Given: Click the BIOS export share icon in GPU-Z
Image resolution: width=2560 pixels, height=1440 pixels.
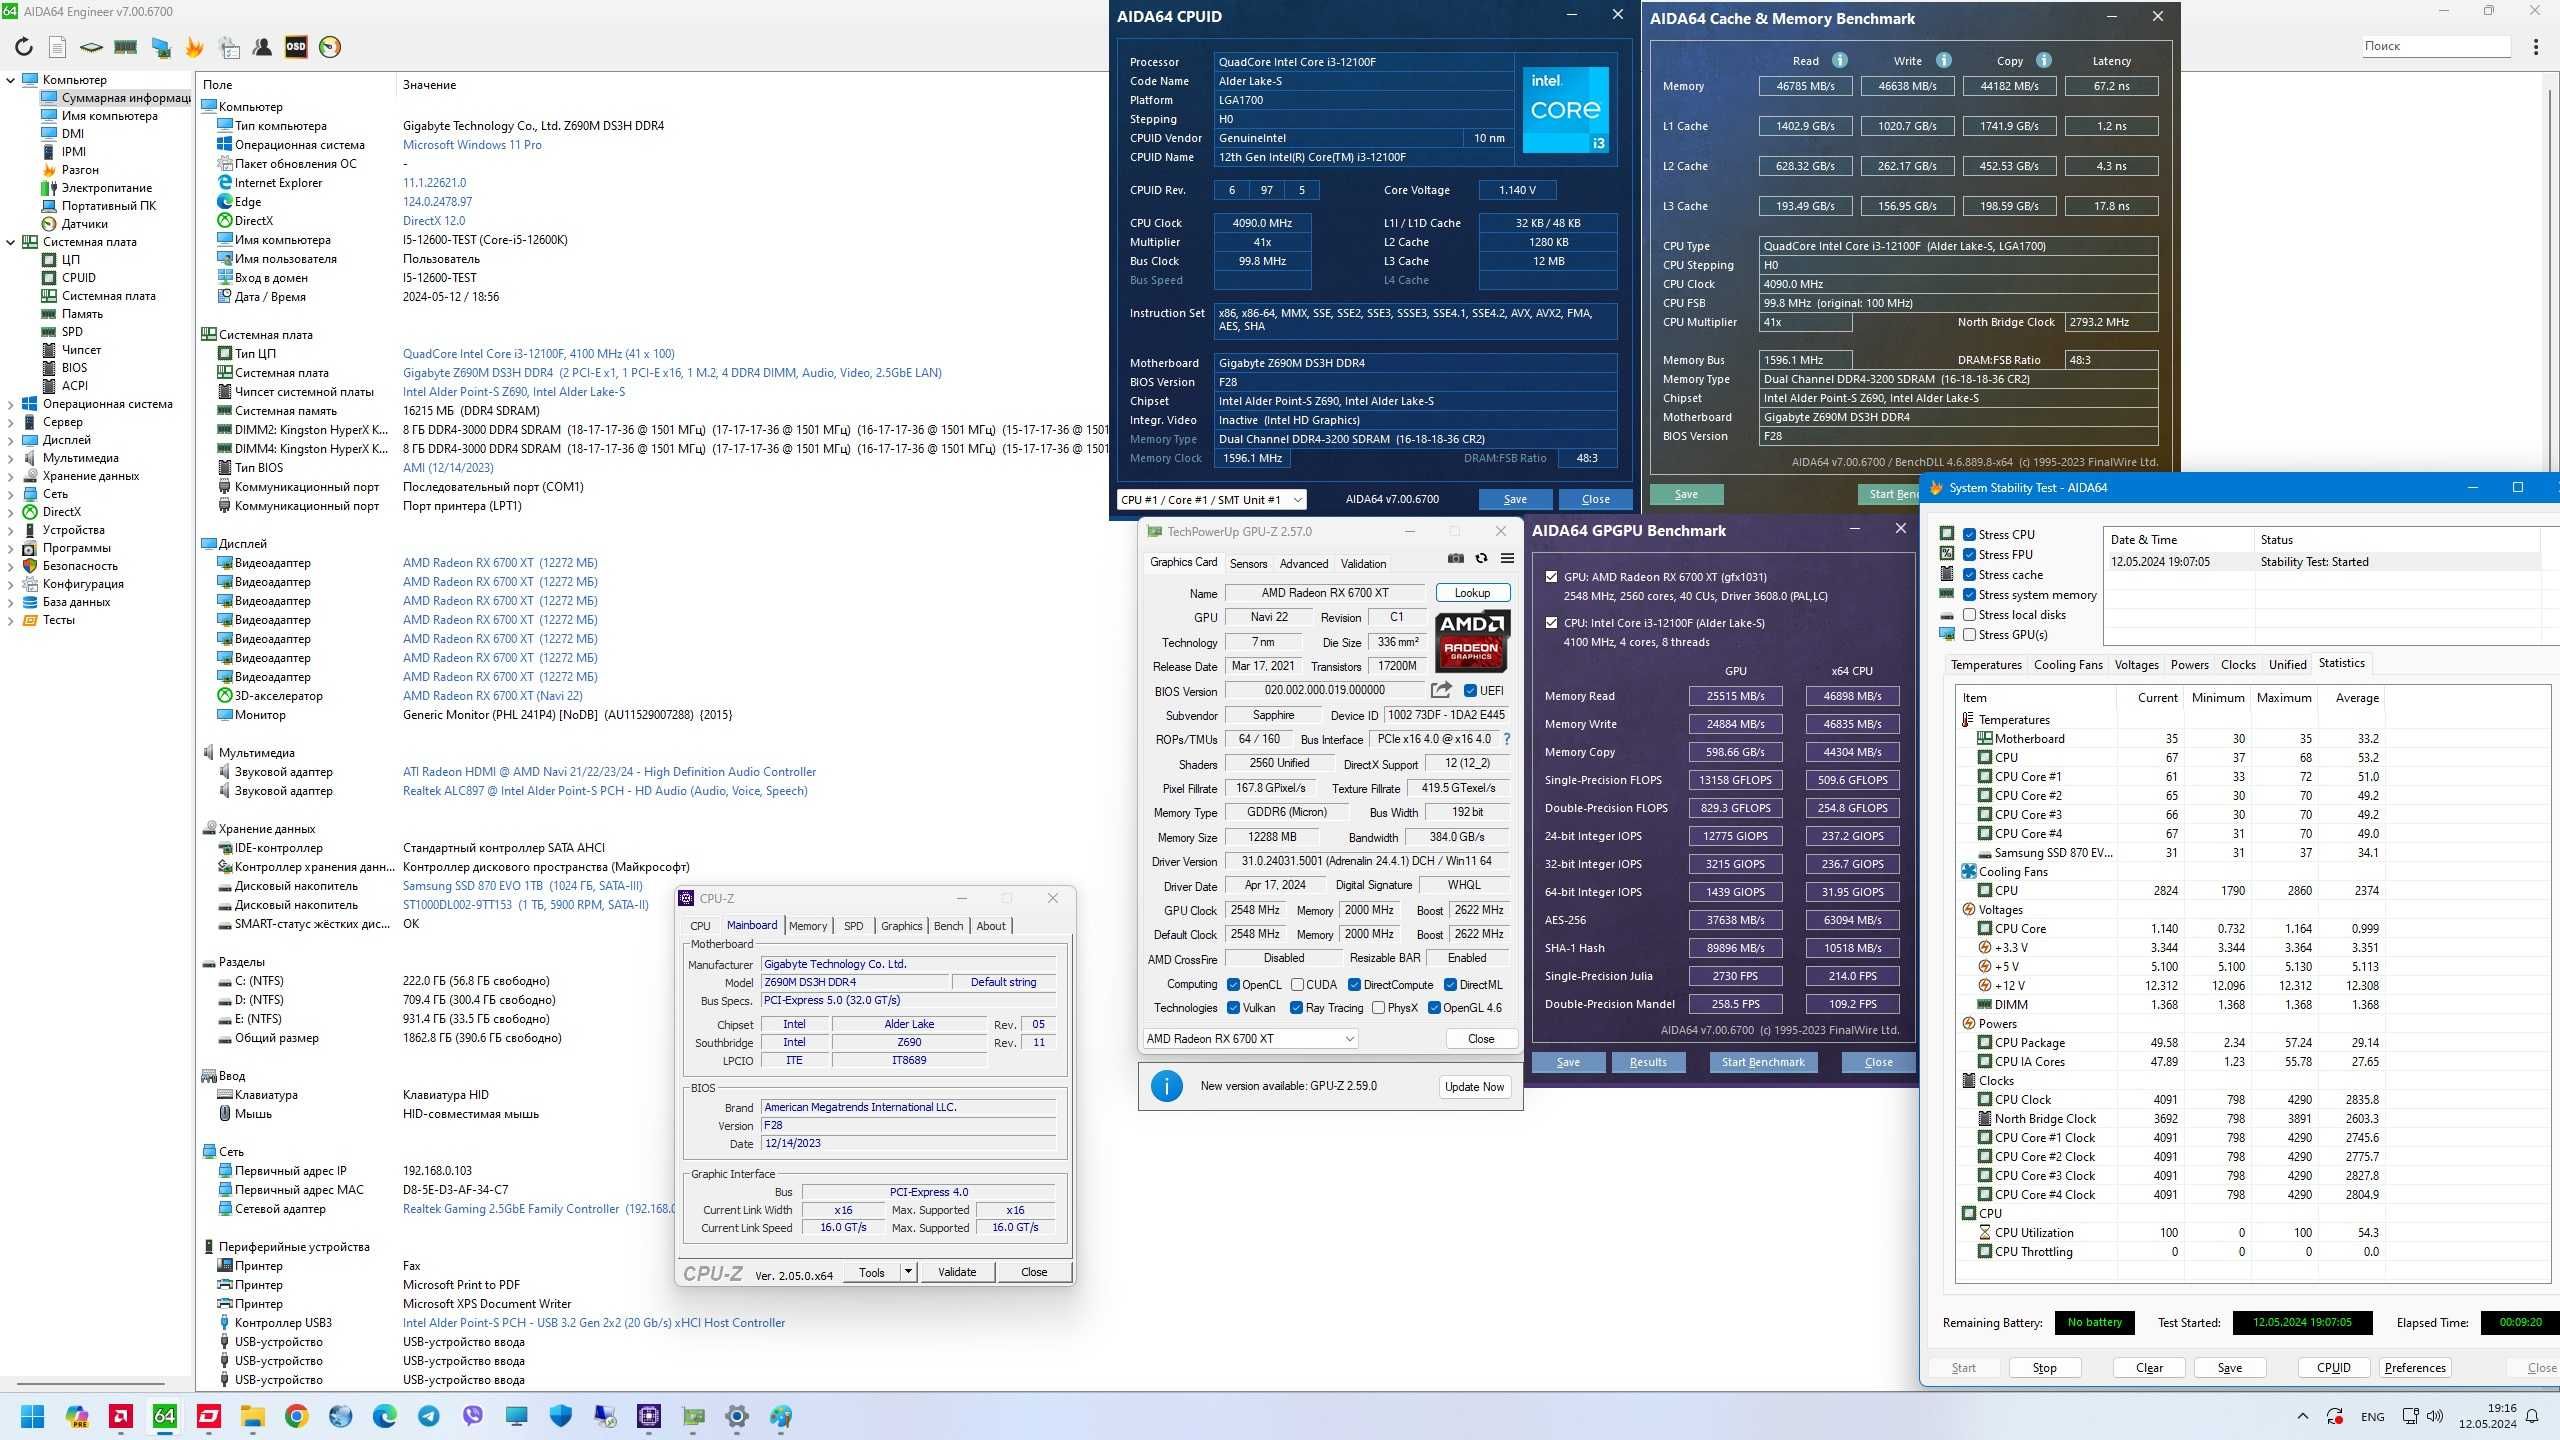Looking at the screenshot, I should click(1441, 690).
